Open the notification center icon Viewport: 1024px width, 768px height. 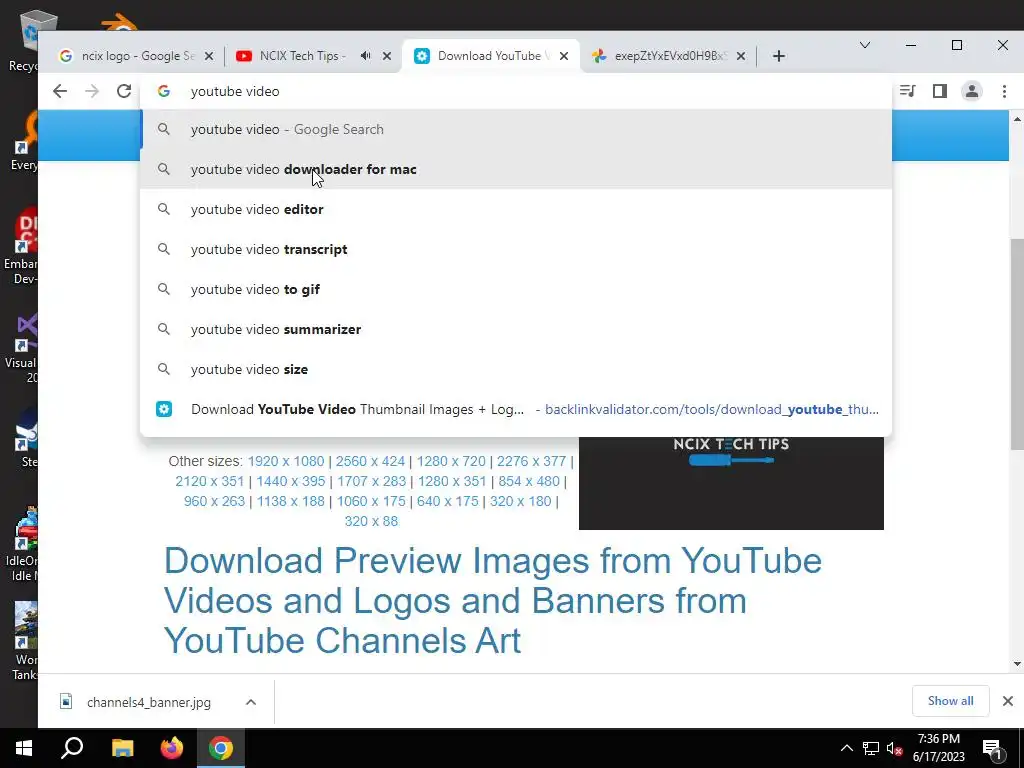pyautogui.click(x=992, y=748)
